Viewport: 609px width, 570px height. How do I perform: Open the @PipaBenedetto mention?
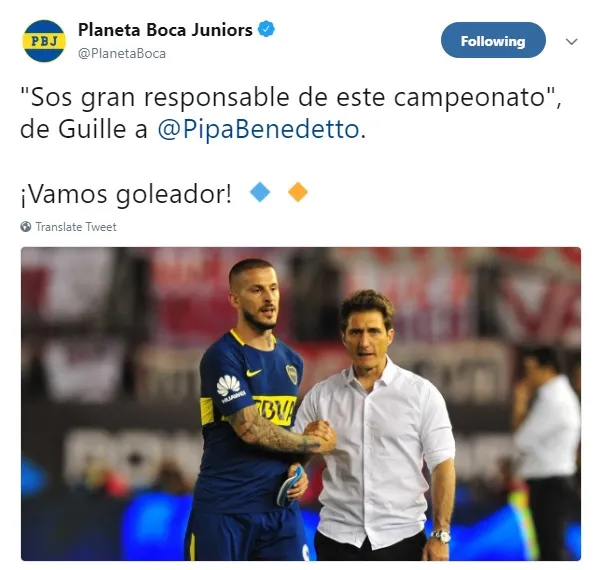(x=258, y=129)
